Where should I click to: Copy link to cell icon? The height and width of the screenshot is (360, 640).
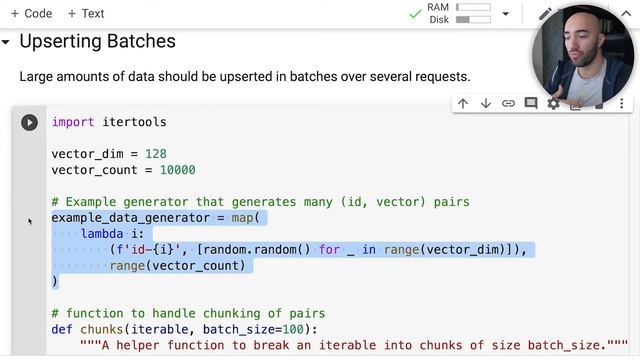pos(508,103)
